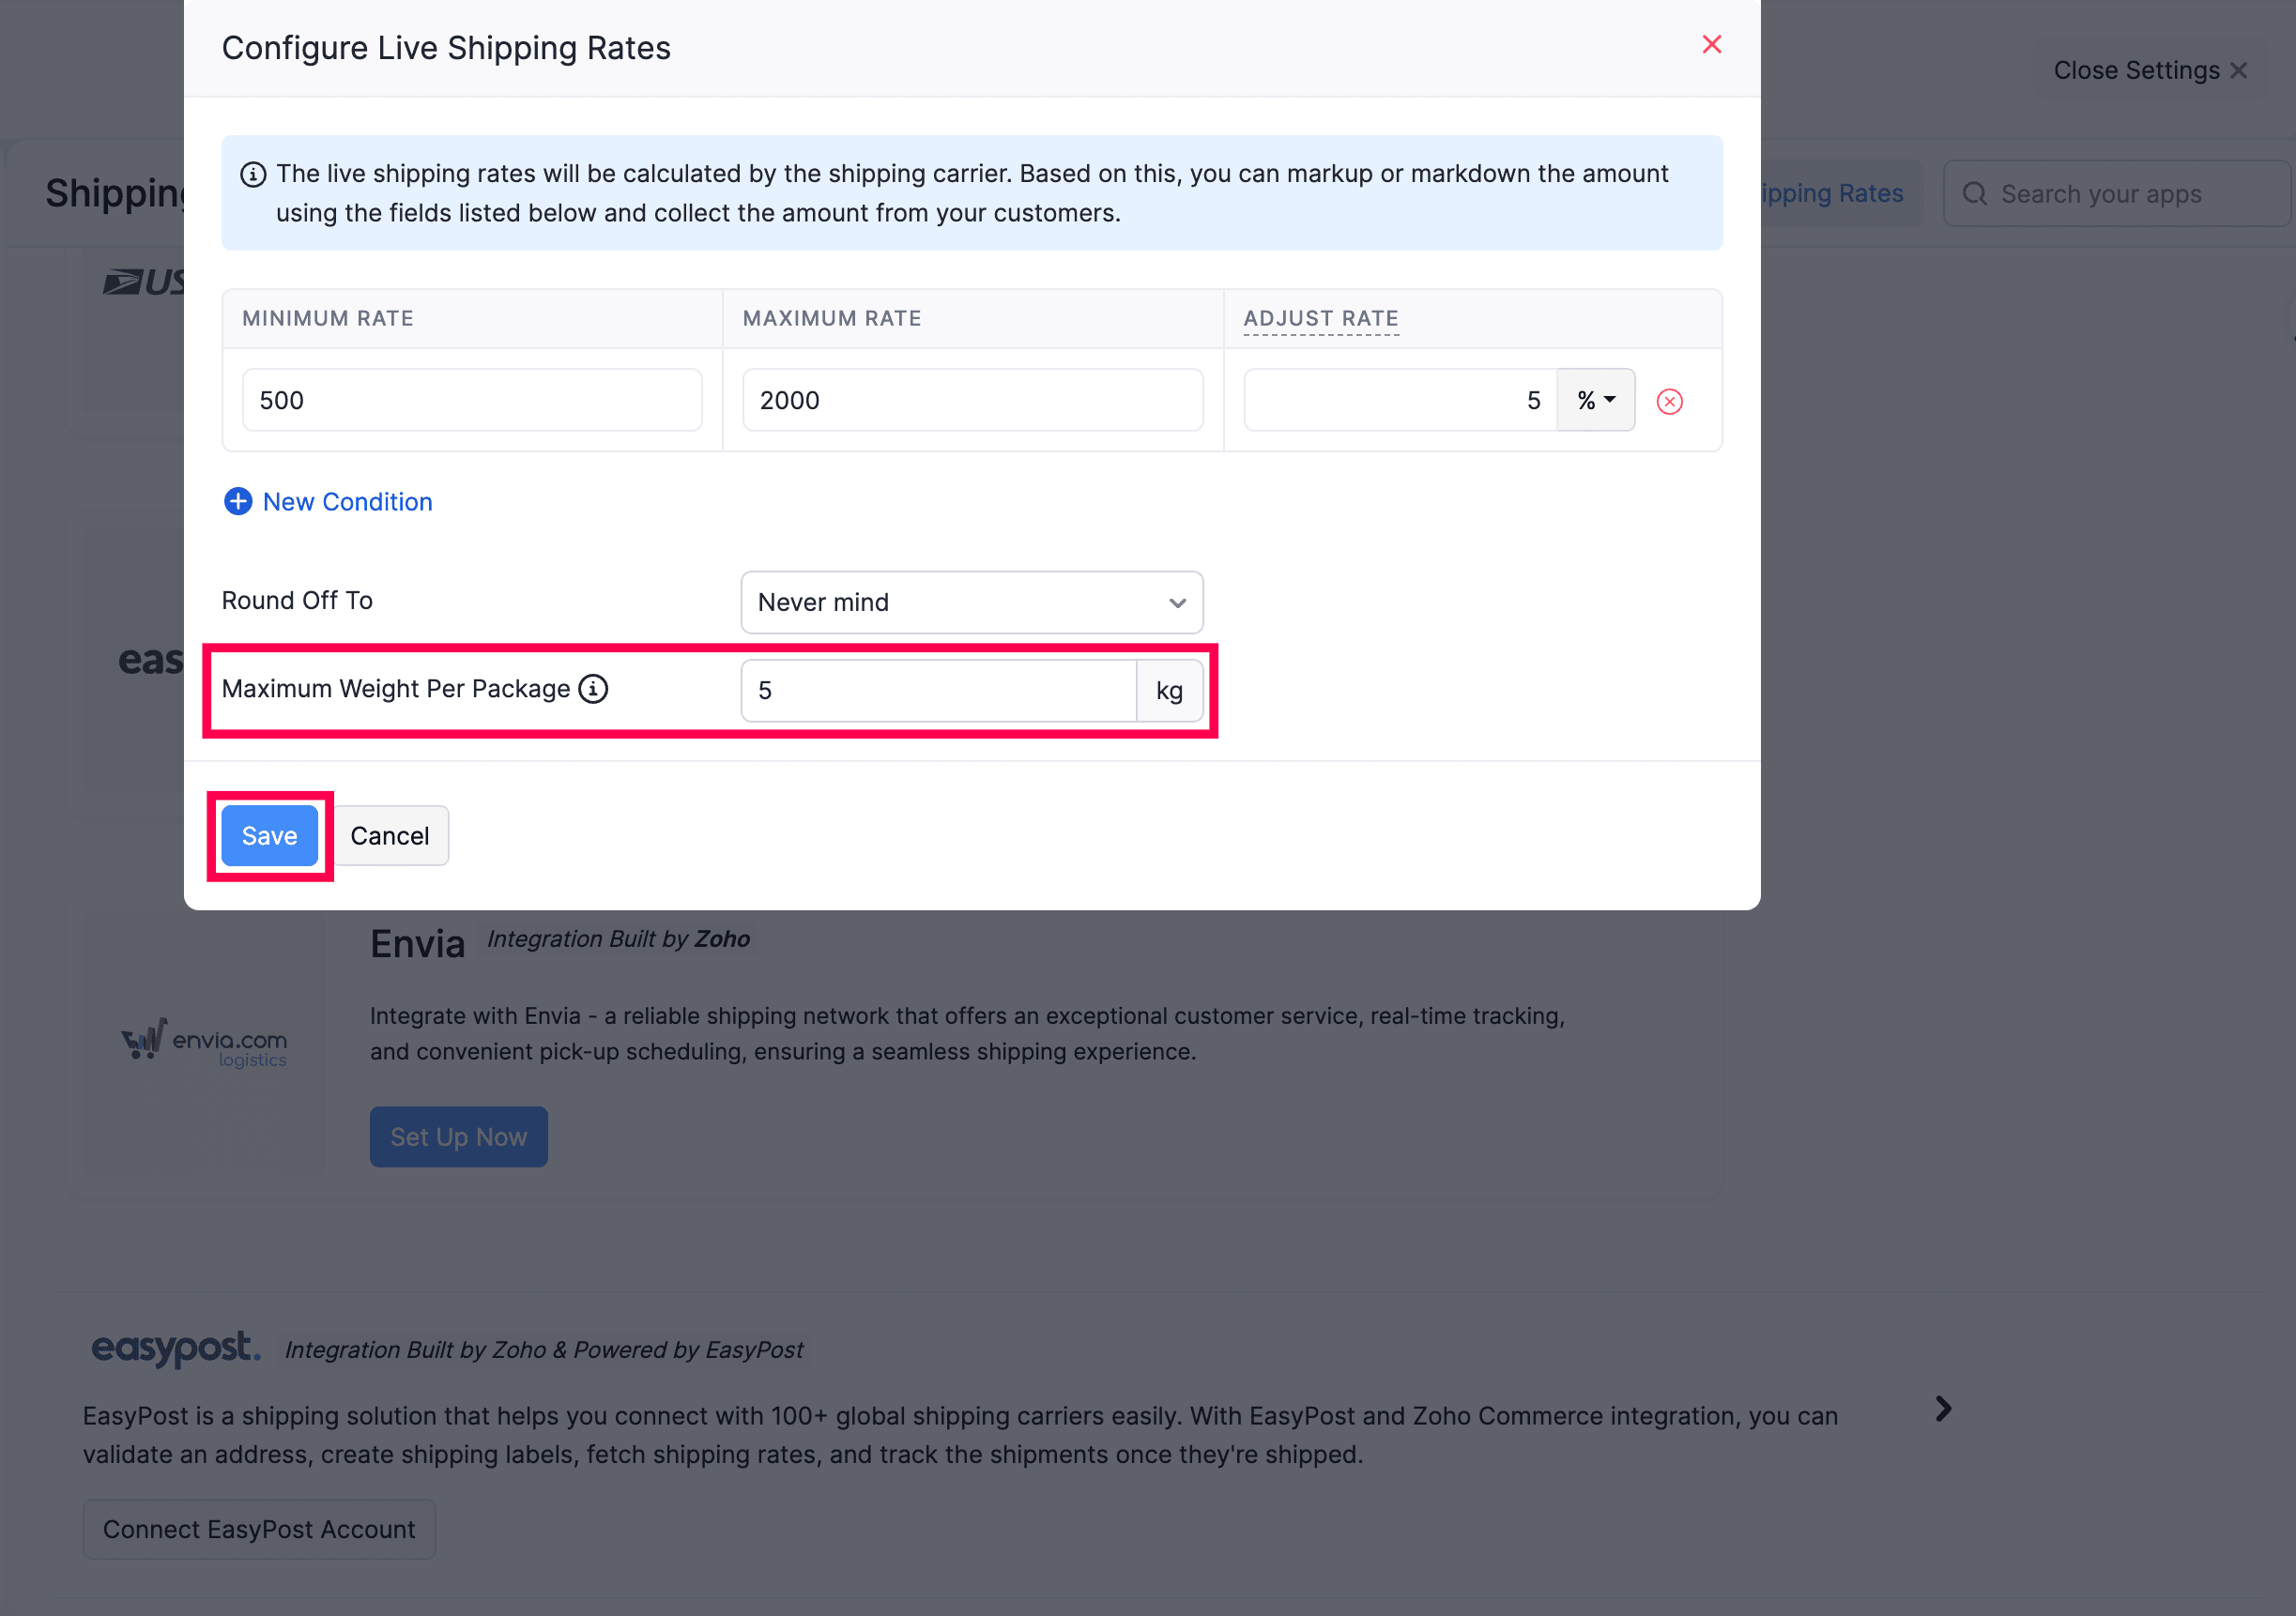This screenshot has width=2296, height=1616.
Task: Click the envia.com logistics logo
Action: coord(204,1044)
